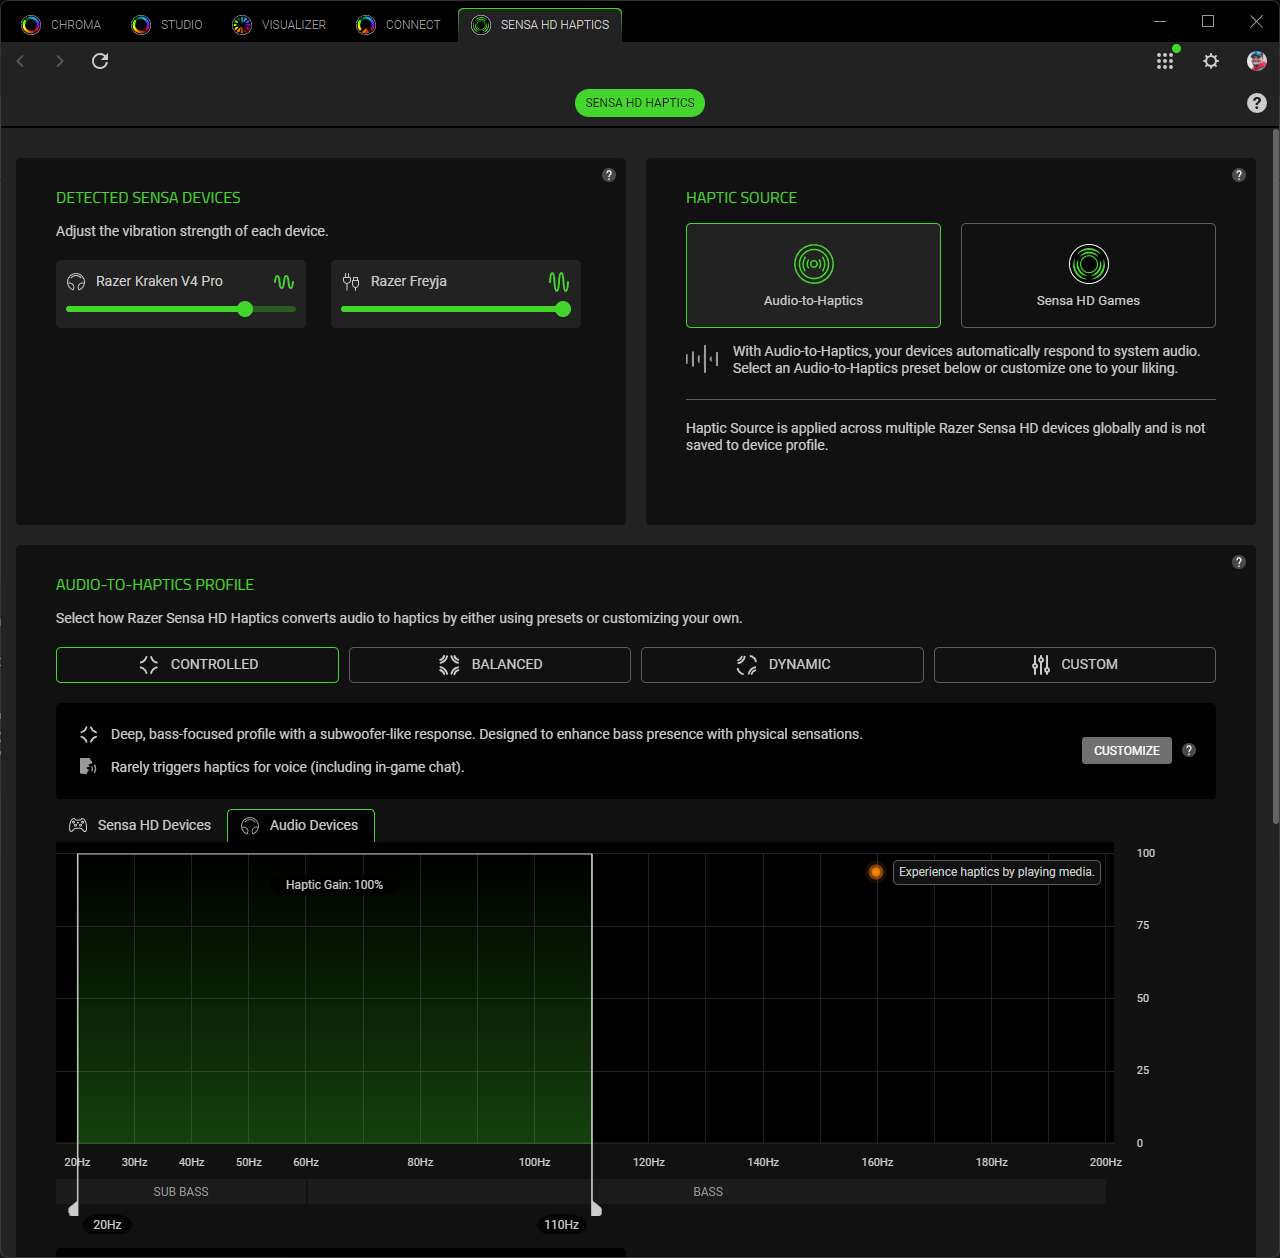
Task: Click the Chroma tab logo icon
Action: coord(31,25)
